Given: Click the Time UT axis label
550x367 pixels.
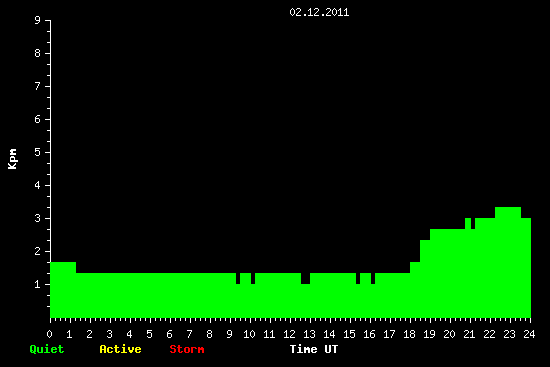Looking at the screenshot, I should point(314,349).
